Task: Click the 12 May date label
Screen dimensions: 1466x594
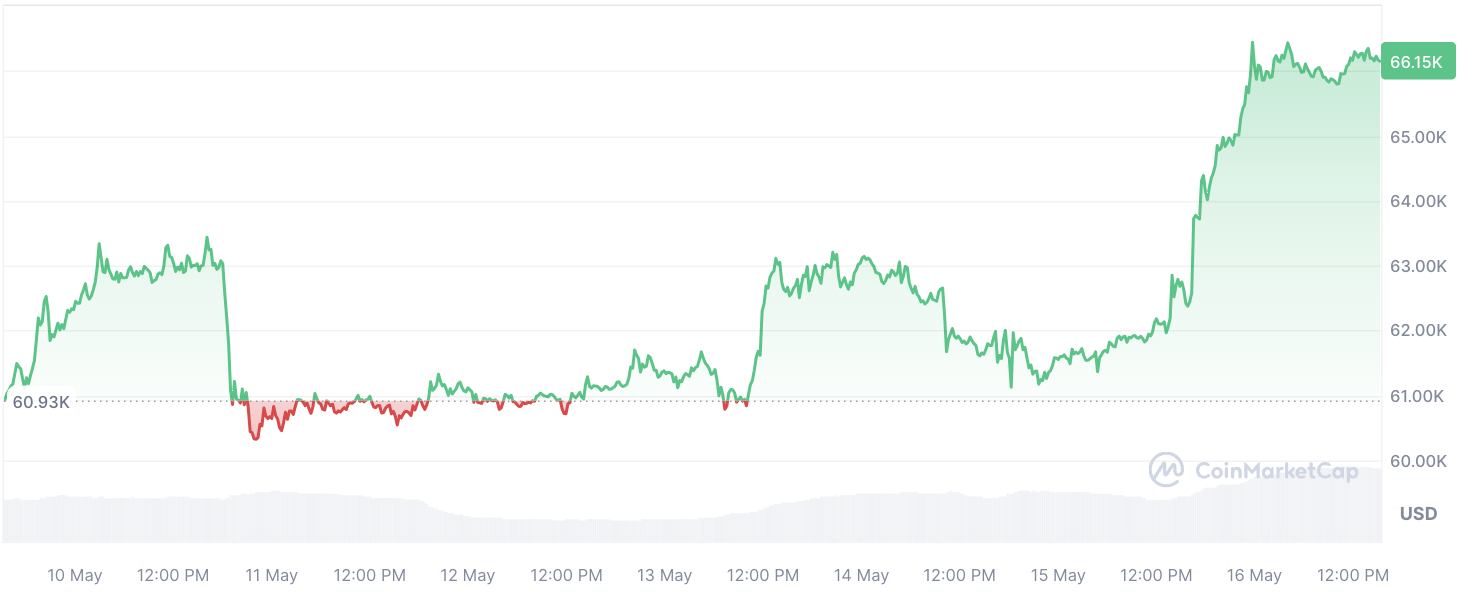Action: point(468,575)
